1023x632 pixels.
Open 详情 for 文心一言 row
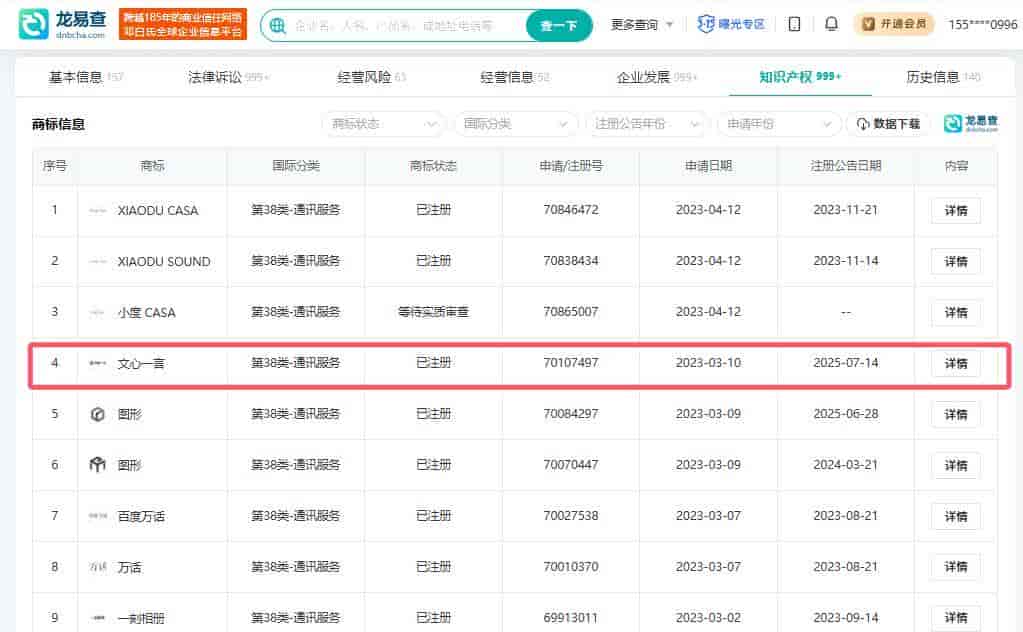coord(956,363)
